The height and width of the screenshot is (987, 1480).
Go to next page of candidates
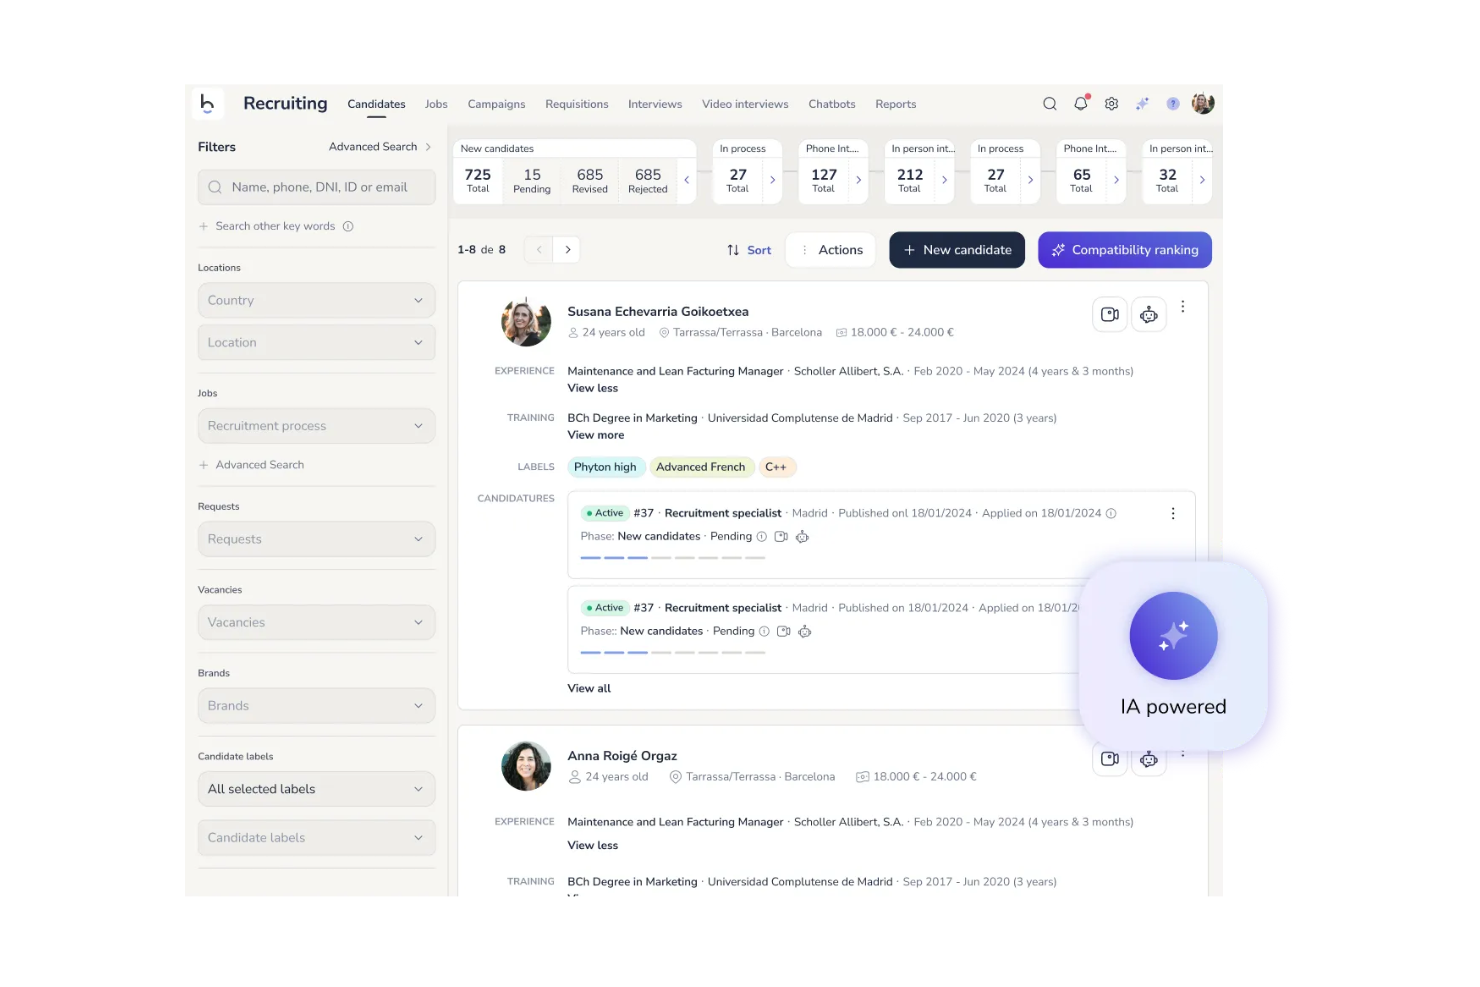(568, 250)
